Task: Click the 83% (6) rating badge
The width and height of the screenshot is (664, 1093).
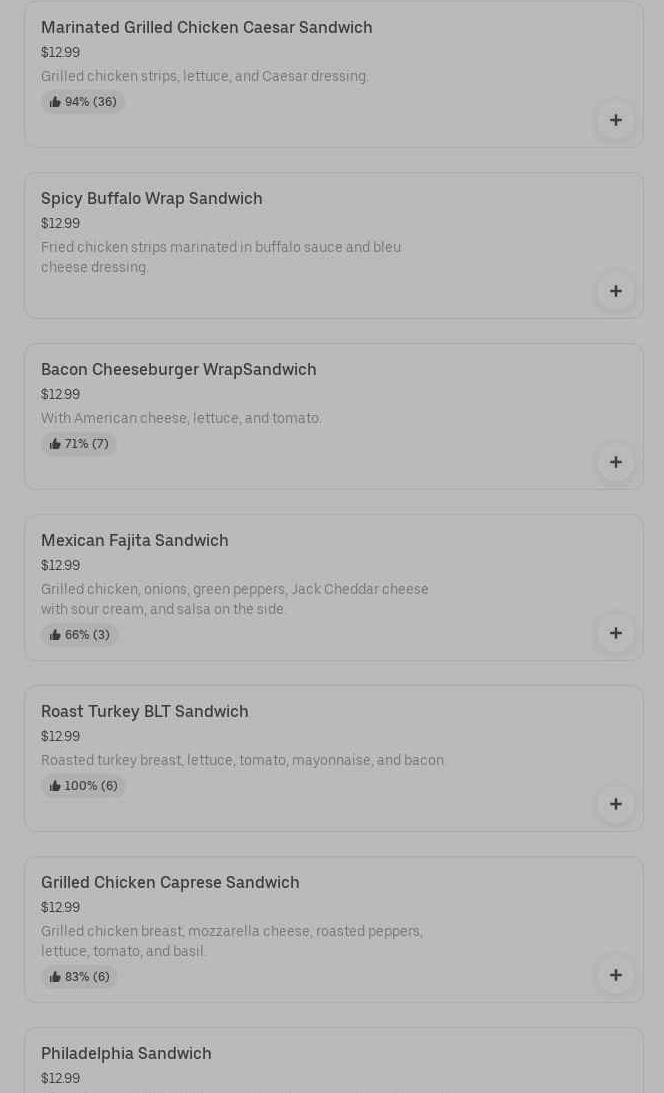Action: pos(80,977)
